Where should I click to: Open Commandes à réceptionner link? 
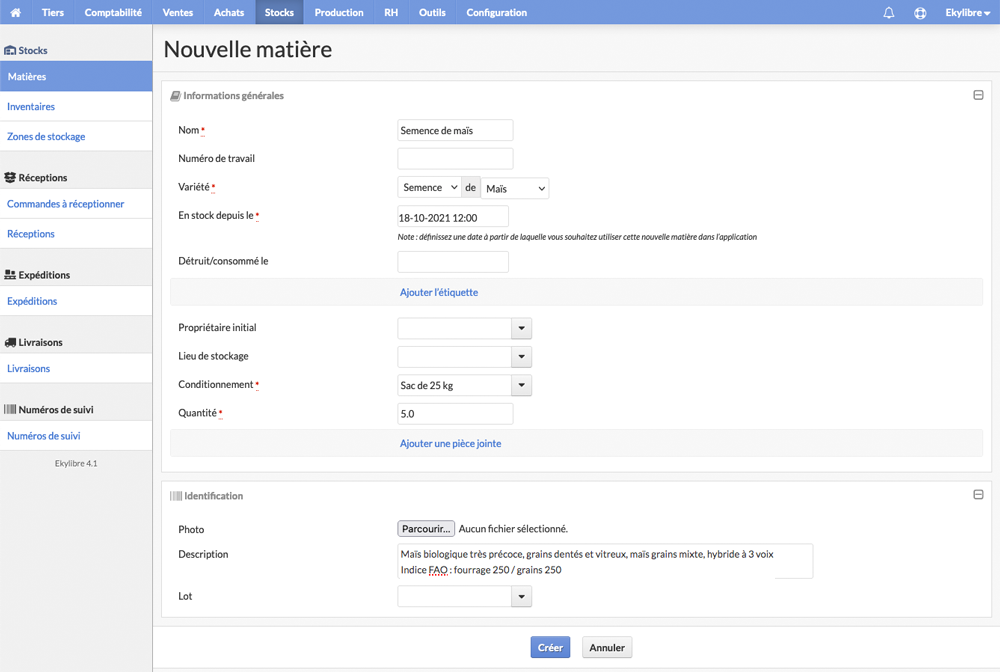(x=76, y=204)
